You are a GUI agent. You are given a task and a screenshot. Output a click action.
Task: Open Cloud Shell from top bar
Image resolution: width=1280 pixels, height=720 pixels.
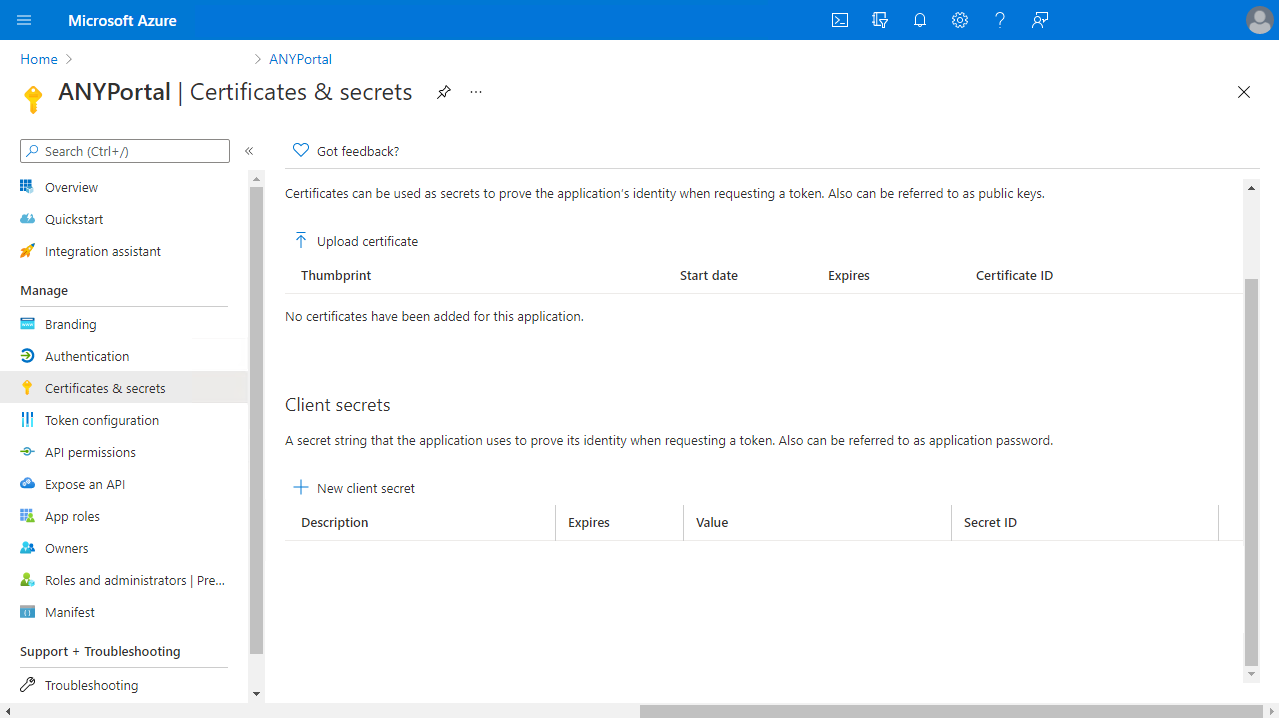[840, 20]
